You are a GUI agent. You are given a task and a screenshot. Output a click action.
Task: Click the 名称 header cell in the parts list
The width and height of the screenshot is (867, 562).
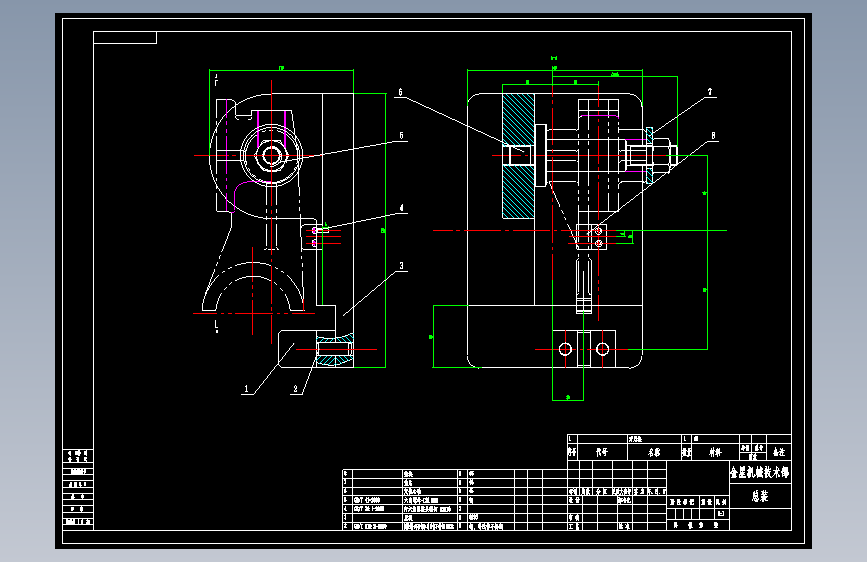pyautogui.click(x=654, y=452)
